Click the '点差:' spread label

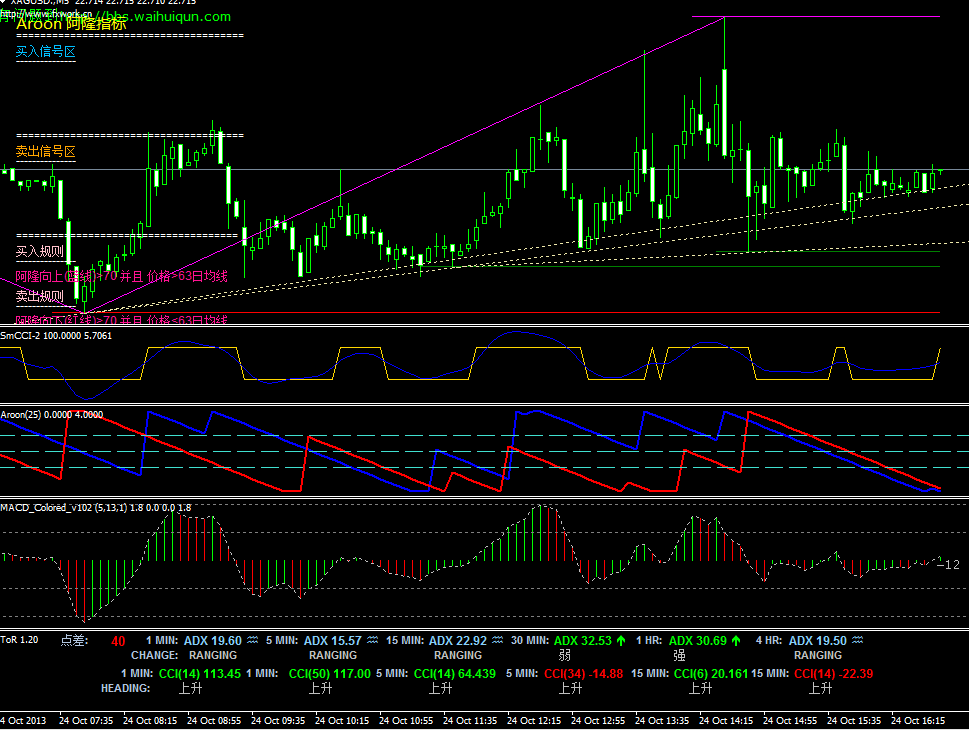pyautogui.click(x=74, y=640)
